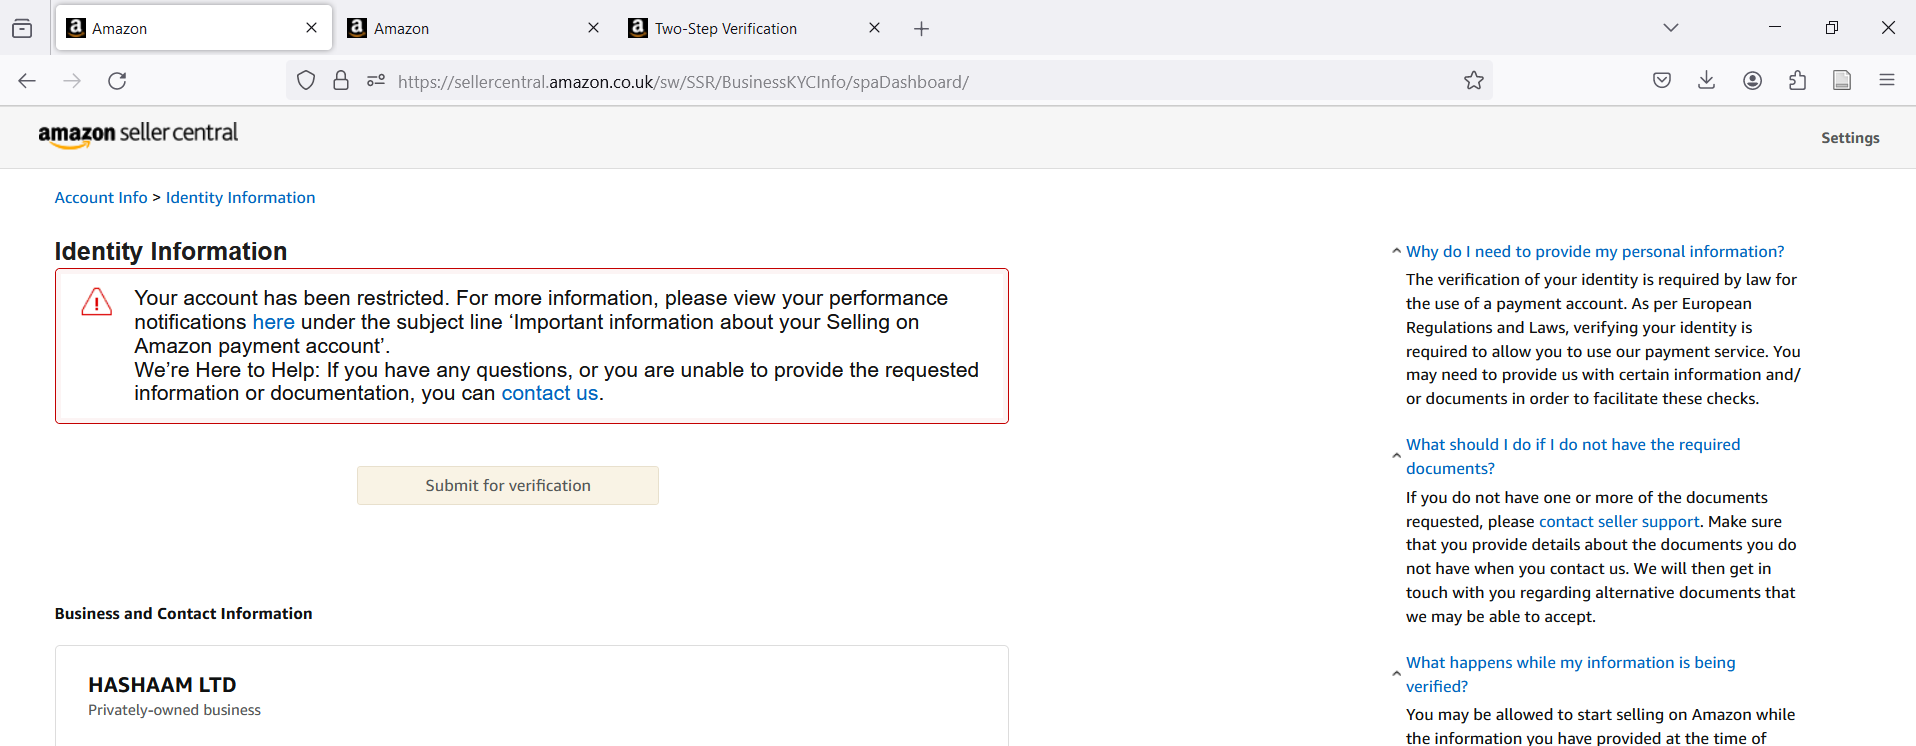Screen dimensions: 1916x746
Task: Select the first Amazon tab
Action: 193,28
